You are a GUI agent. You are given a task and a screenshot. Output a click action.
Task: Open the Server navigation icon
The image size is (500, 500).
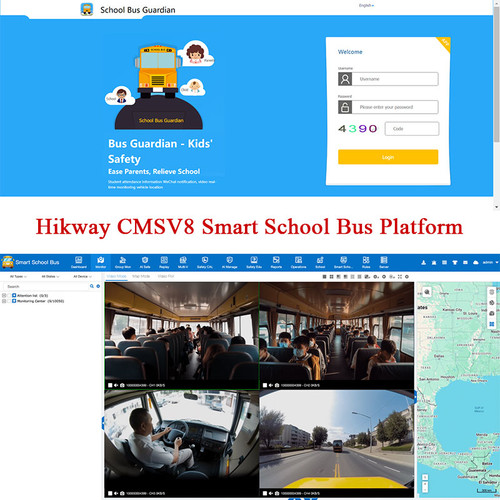coord(384,262)
